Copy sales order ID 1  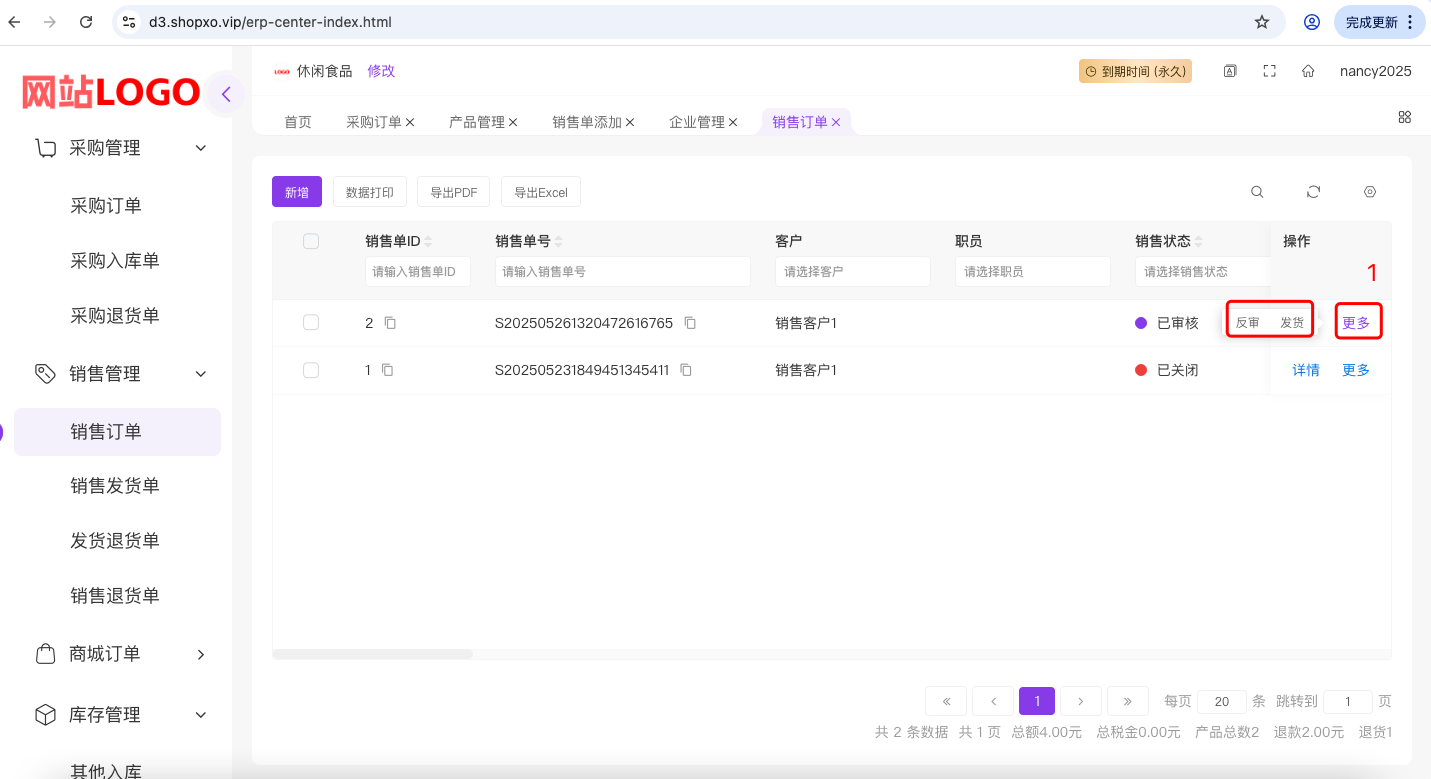(387, 370)
